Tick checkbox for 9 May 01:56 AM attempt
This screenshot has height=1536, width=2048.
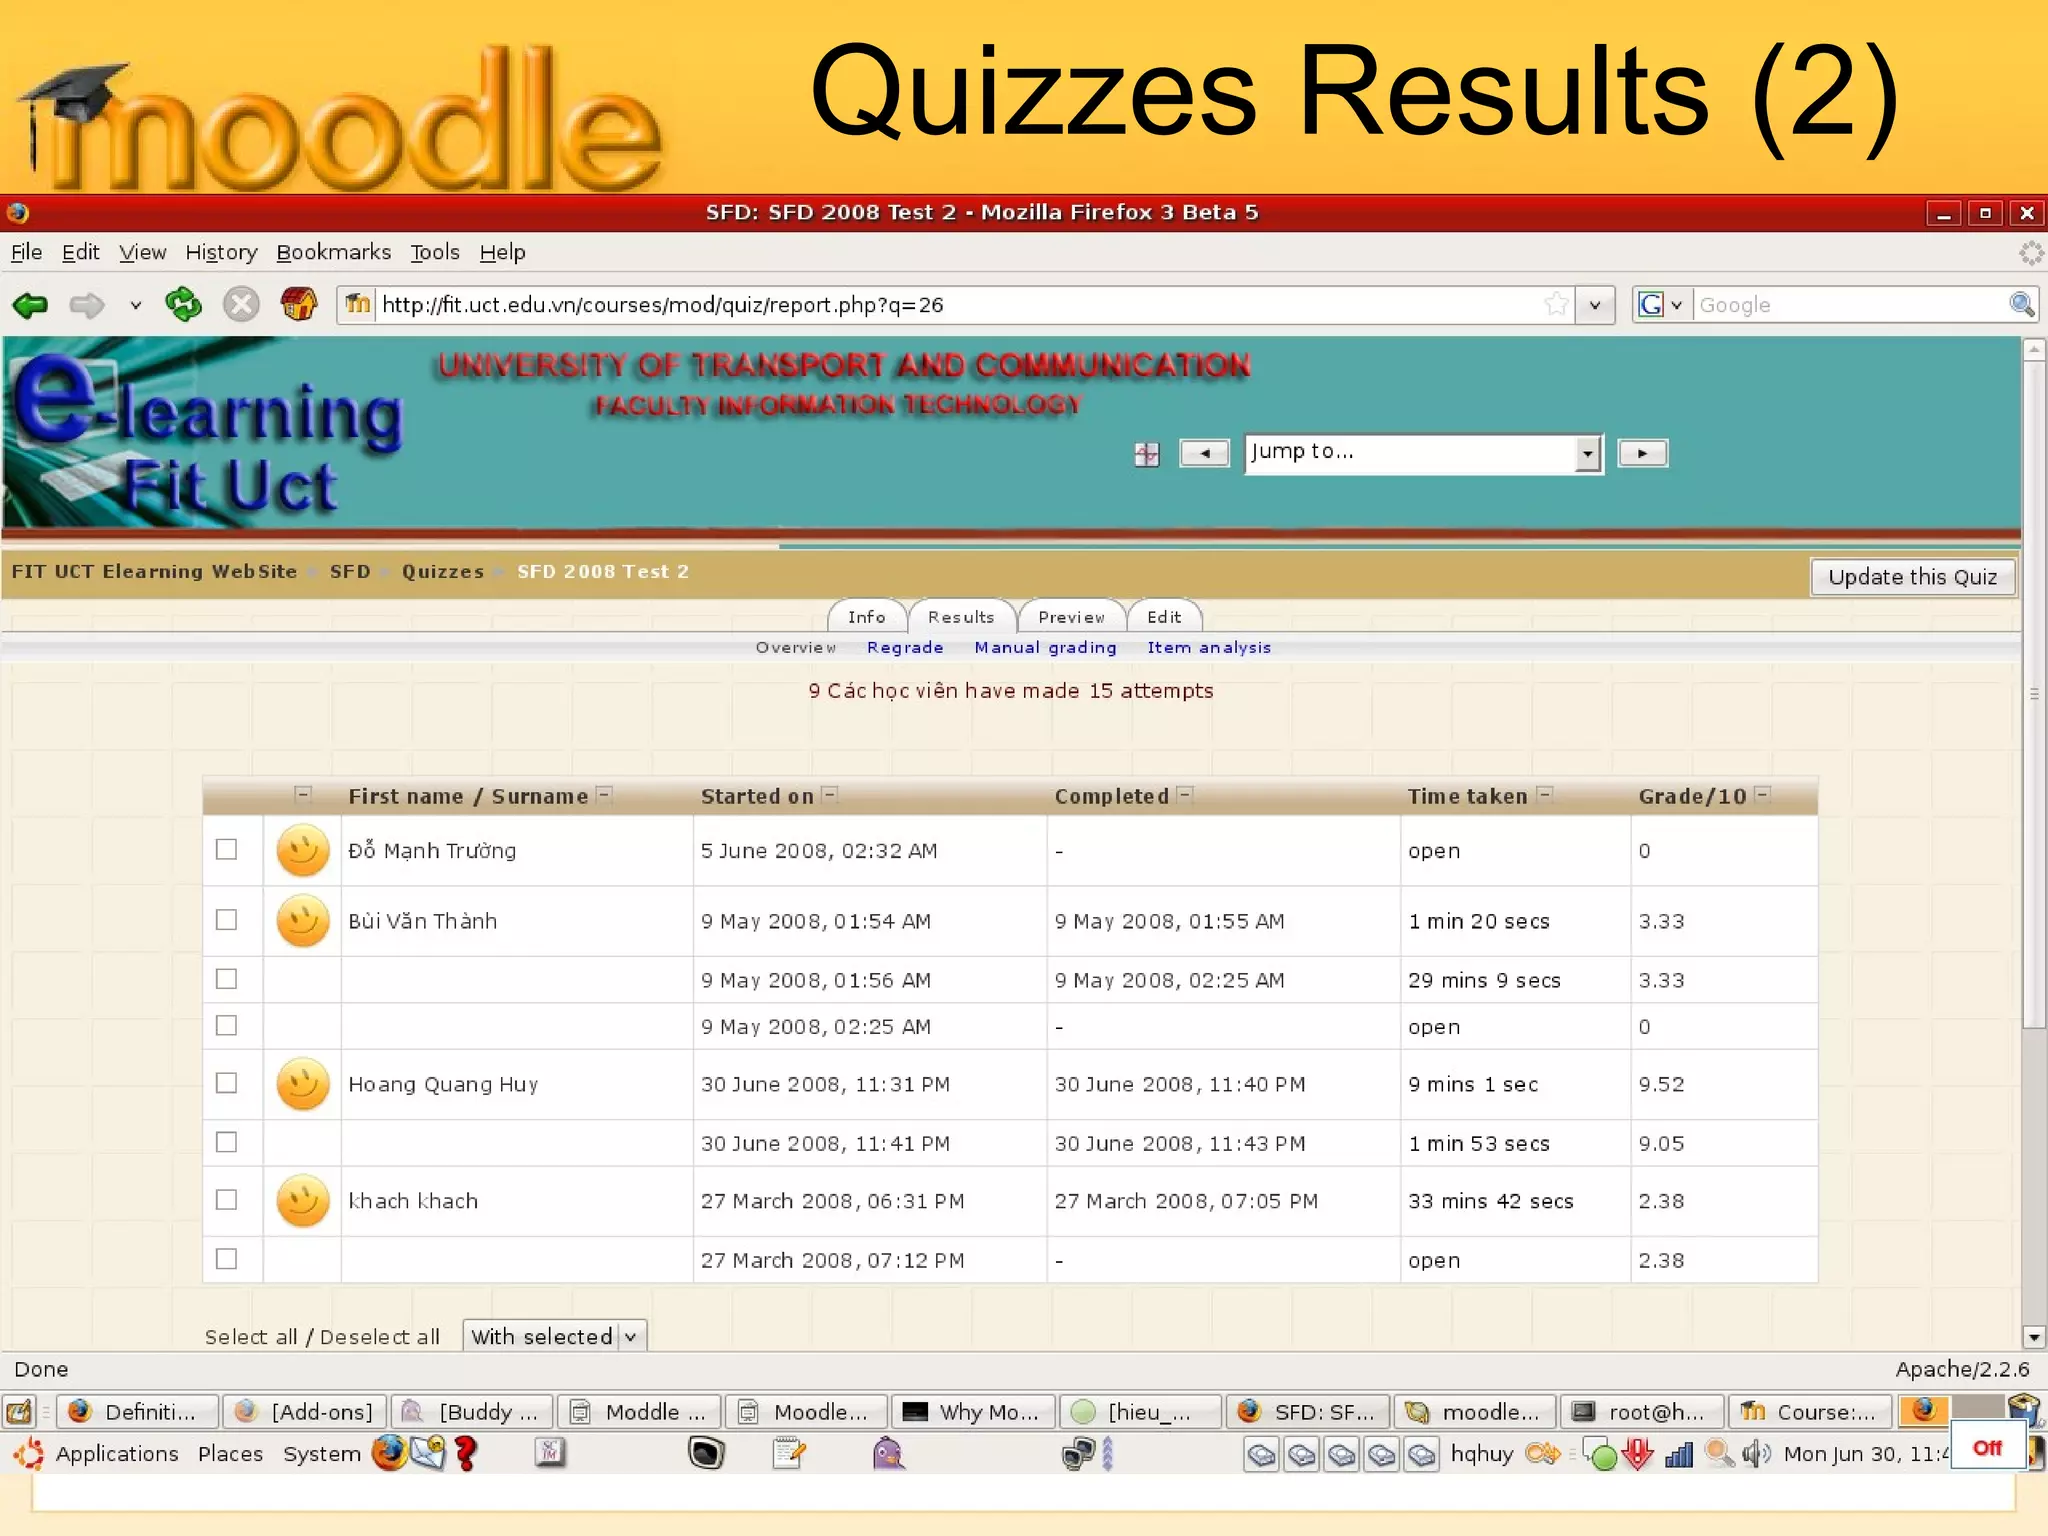click(227, 978)
